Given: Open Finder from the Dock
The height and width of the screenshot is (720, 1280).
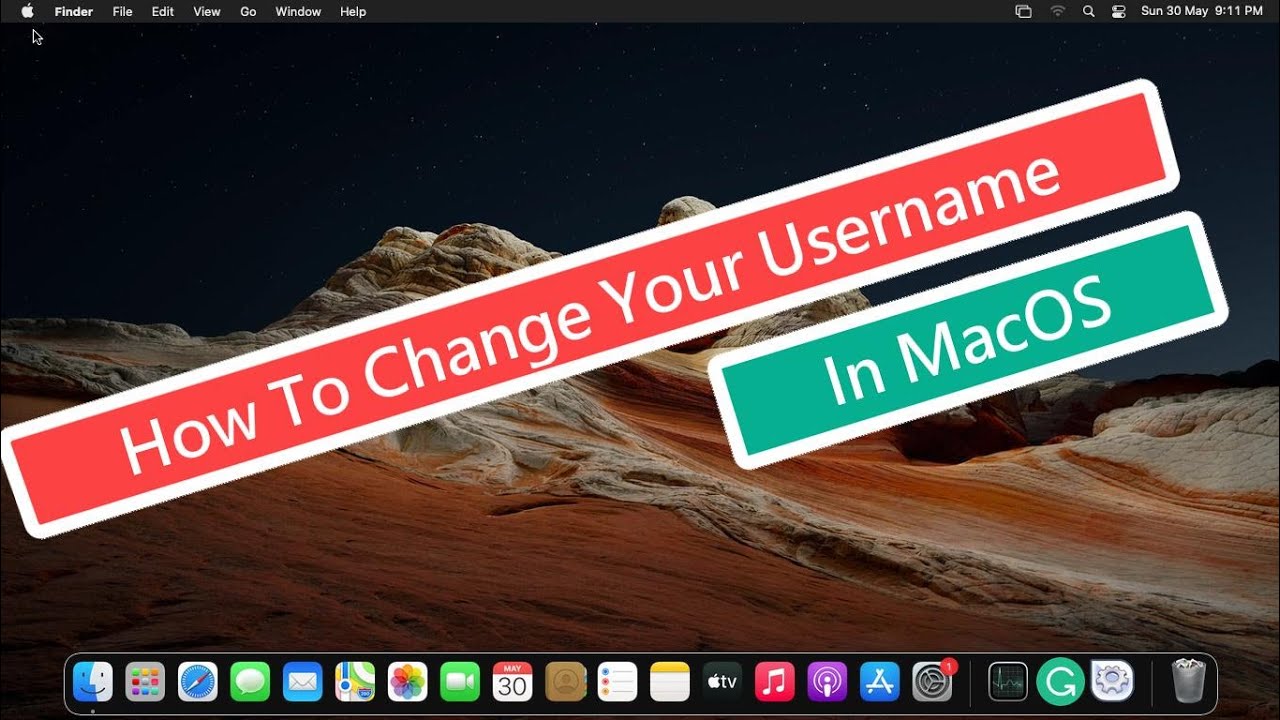Looking at the screenshot, I should 93,682.
